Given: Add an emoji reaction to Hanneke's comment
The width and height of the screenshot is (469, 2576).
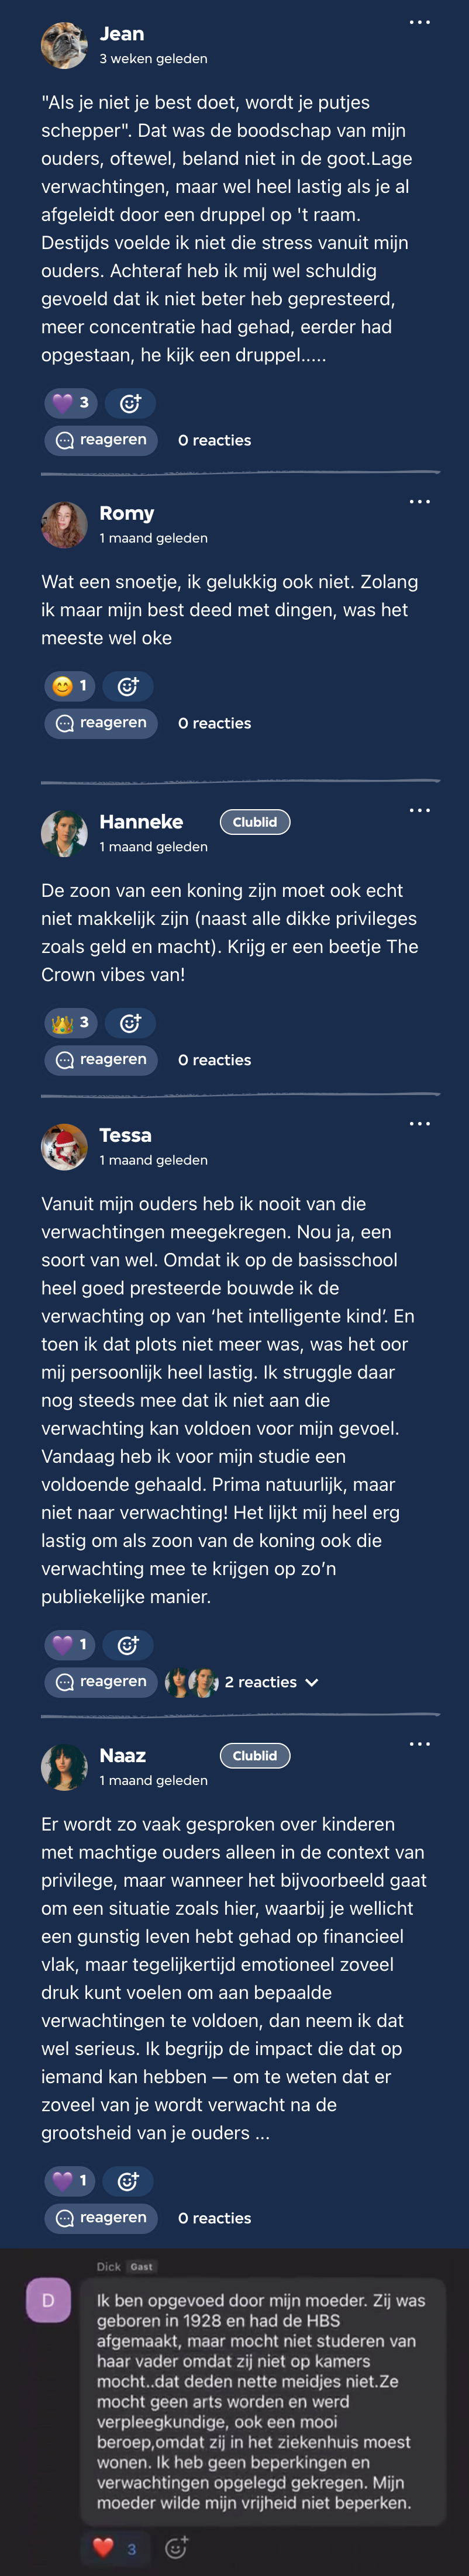Looking at the screenshot, I should (x=130, y=1022).
